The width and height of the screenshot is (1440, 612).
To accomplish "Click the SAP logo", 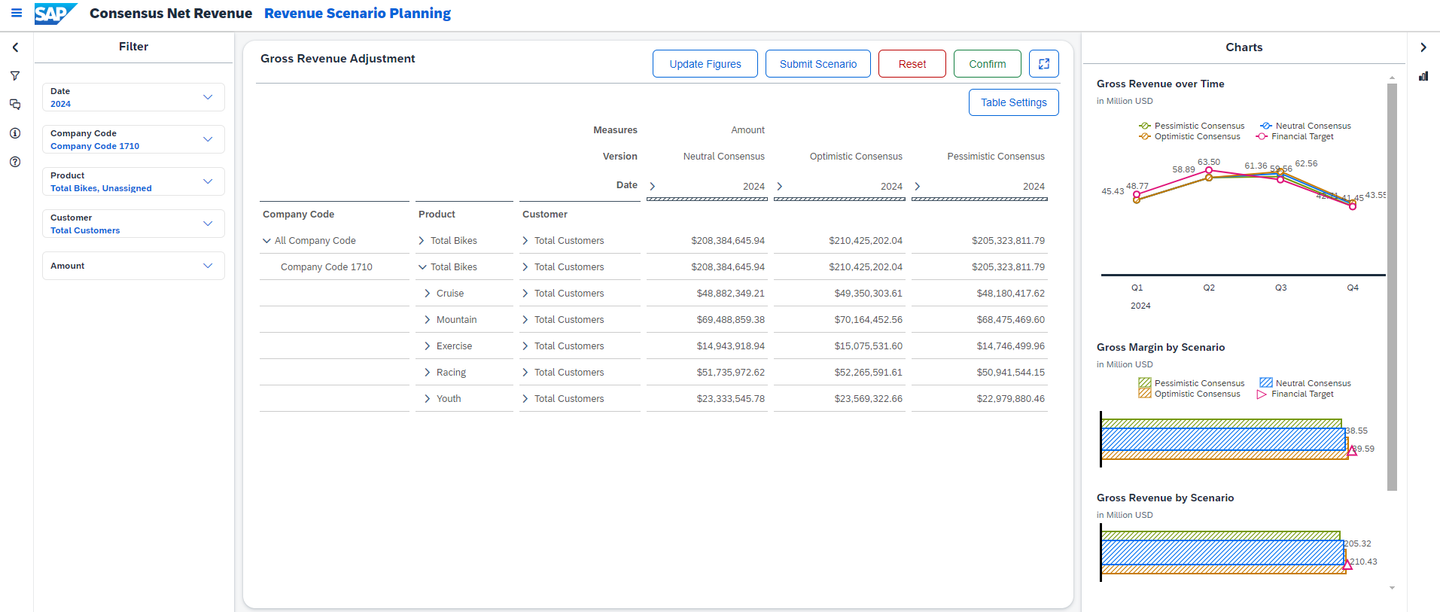I will click(55, 14).
